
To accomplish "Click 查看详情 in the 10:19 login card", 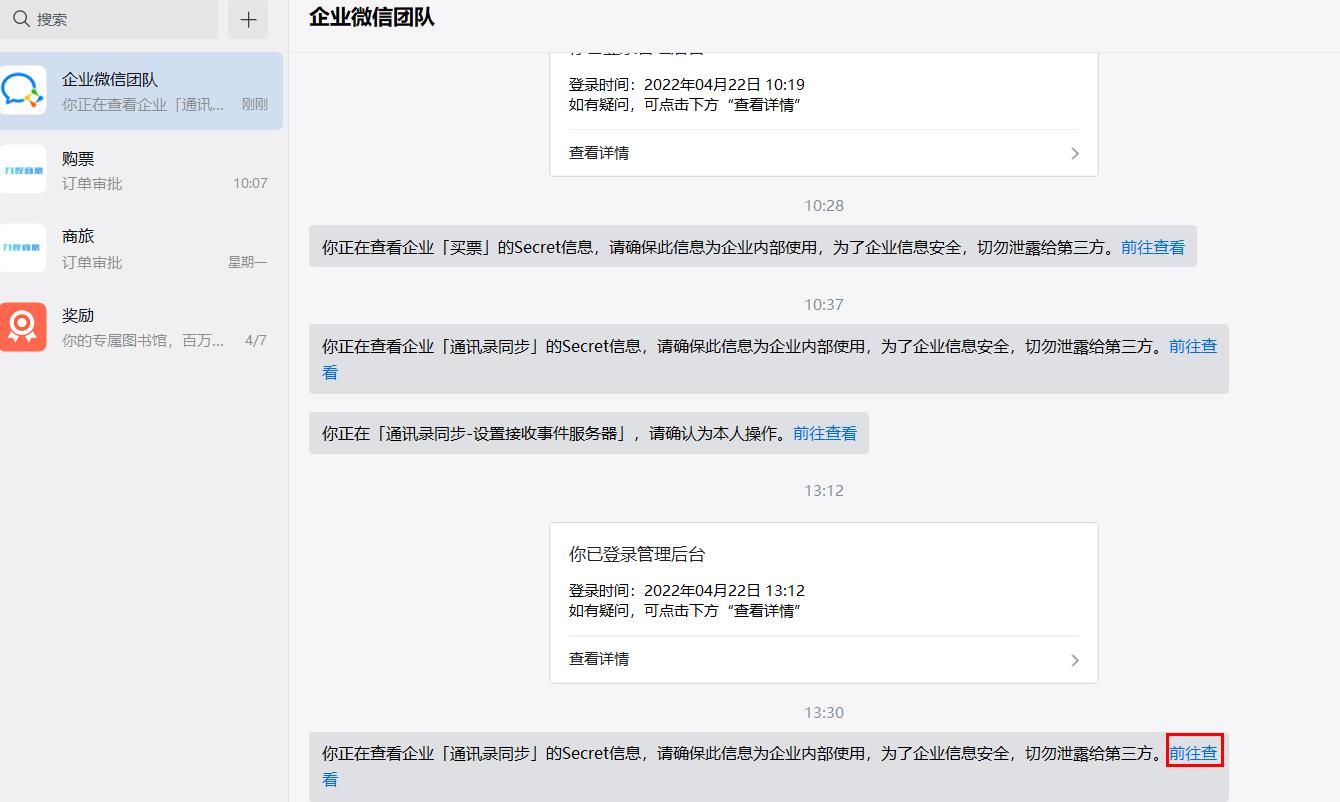I will point(599,153).
